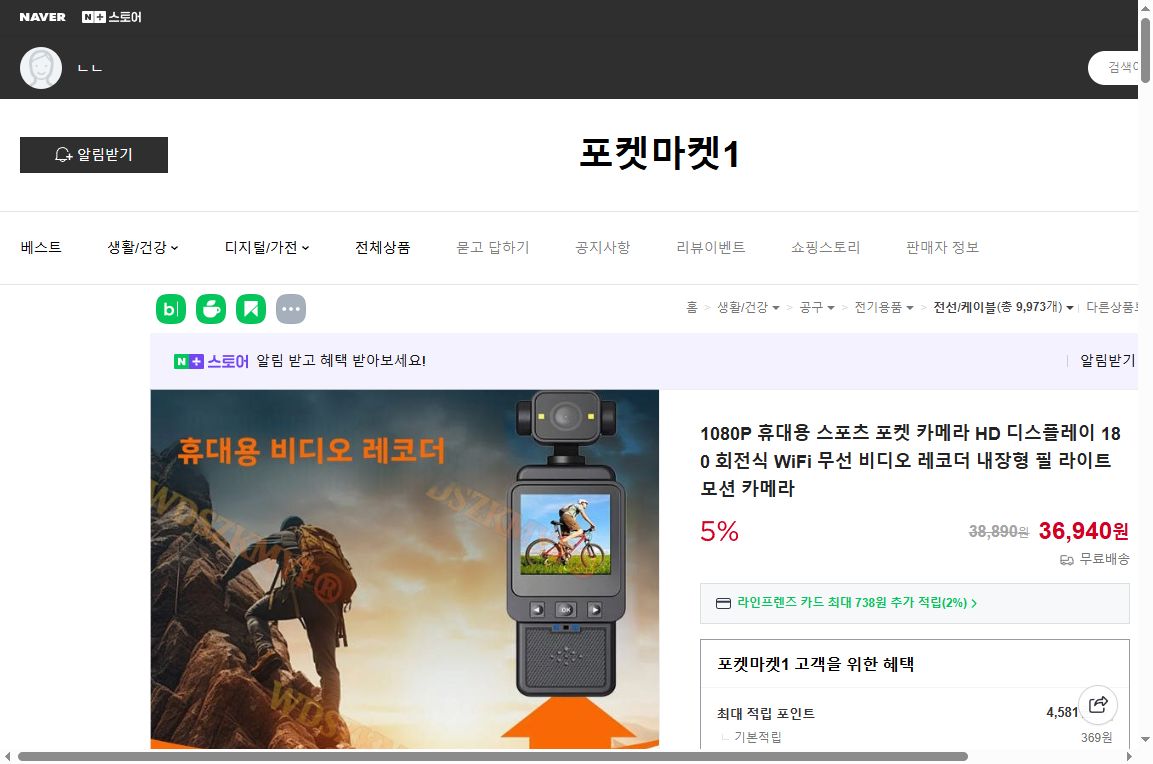1153x764 pixels.
Task: Expand the 공구 breadcrumb dropdown
Action: coord(818,309)
